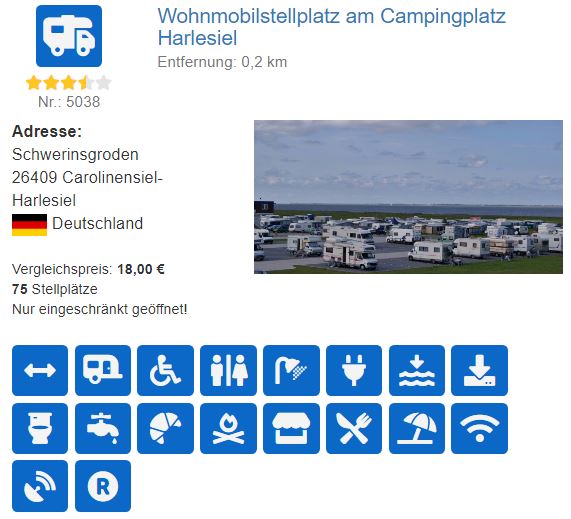571x519 pixels.
Task: Select the wheelchair accessibility icon
Action: tap(165, 370)
